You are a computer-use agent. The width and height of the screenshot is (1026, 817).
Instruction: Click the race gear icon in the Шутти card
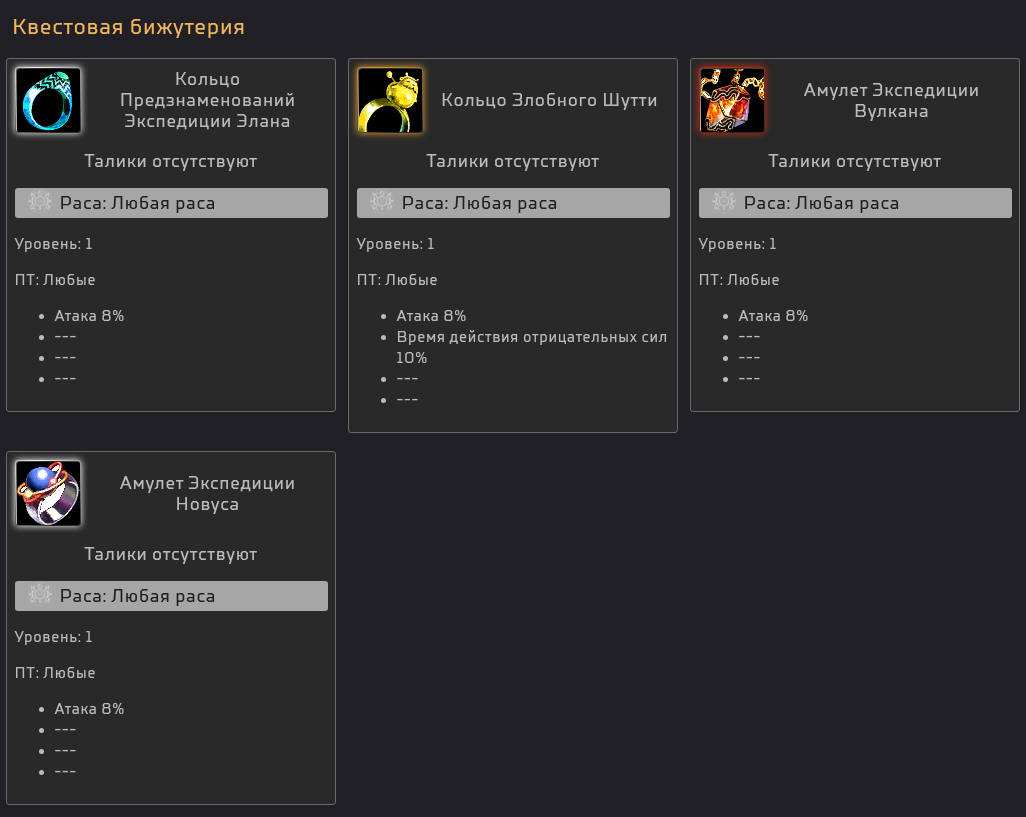[x=381, y=202]
